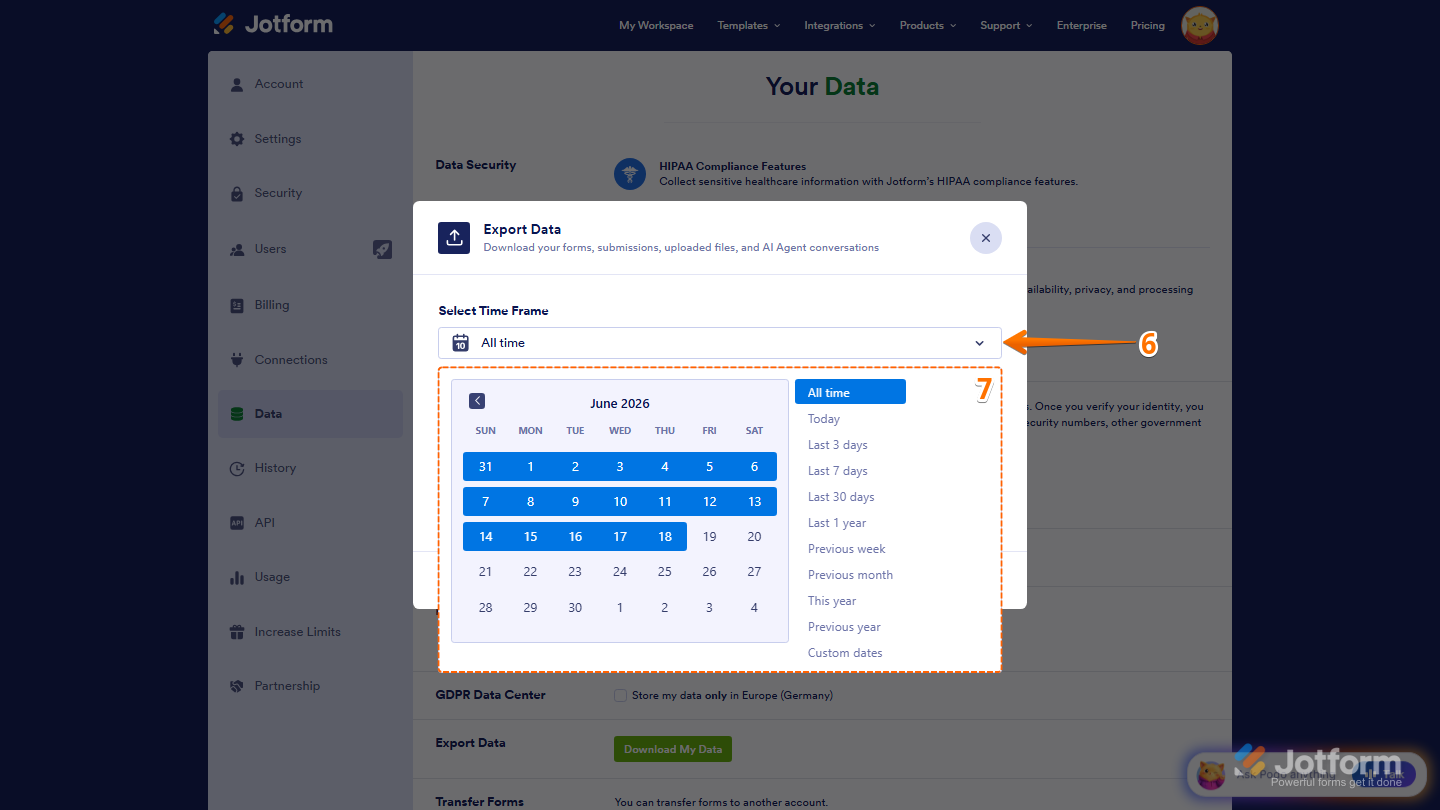Pick June 18 in the calendar
The image size is (1440, 810).
pyautogui.click(x=665, y=536)
